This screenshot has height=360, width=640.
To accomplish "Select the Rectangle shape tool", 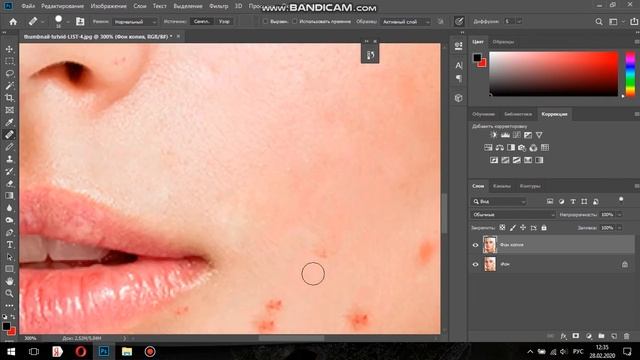I will 9,269.
